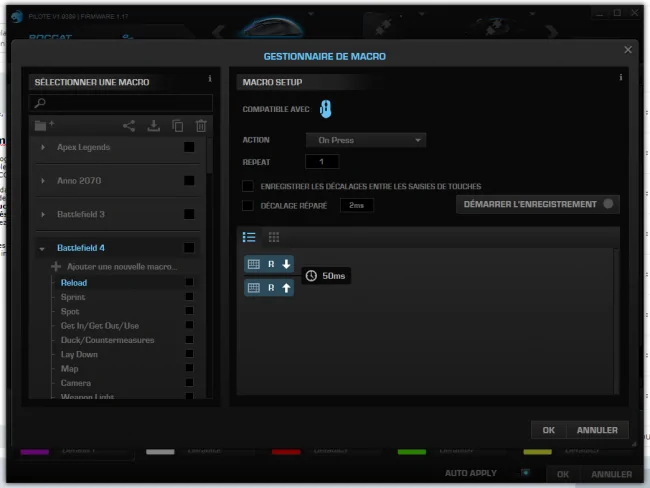Toggle the Duck/Countermeasures macro checkbox
650x488 pixels.
coord(189,340)
